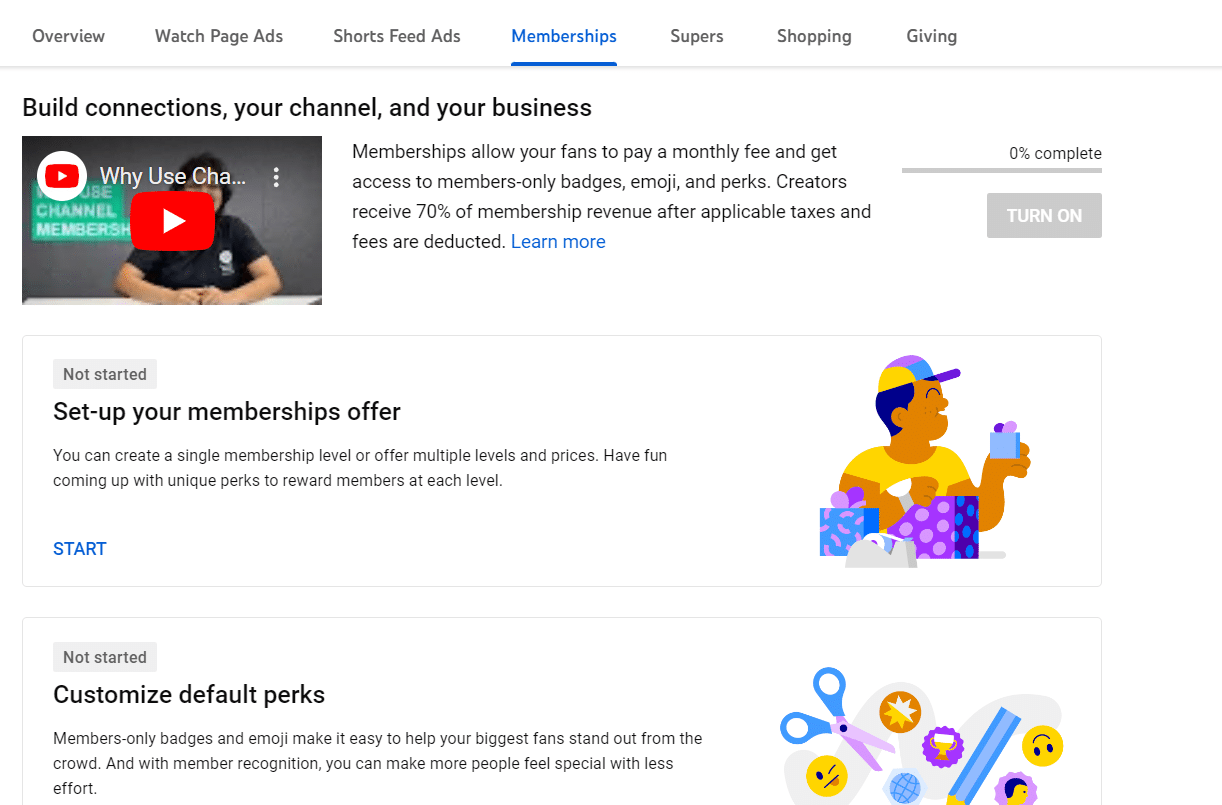Click the Not started badge on default perks
The image size is (1222, 805).
coord(104,657)
